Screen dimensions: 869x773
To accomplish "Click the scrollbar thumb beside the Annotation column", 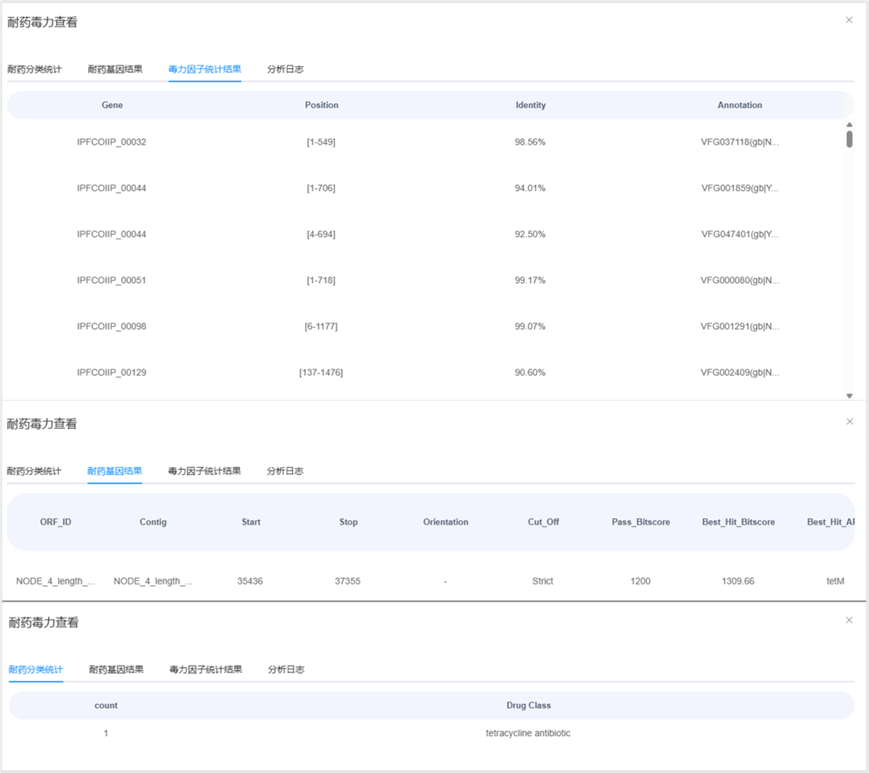I will point(849,139).
